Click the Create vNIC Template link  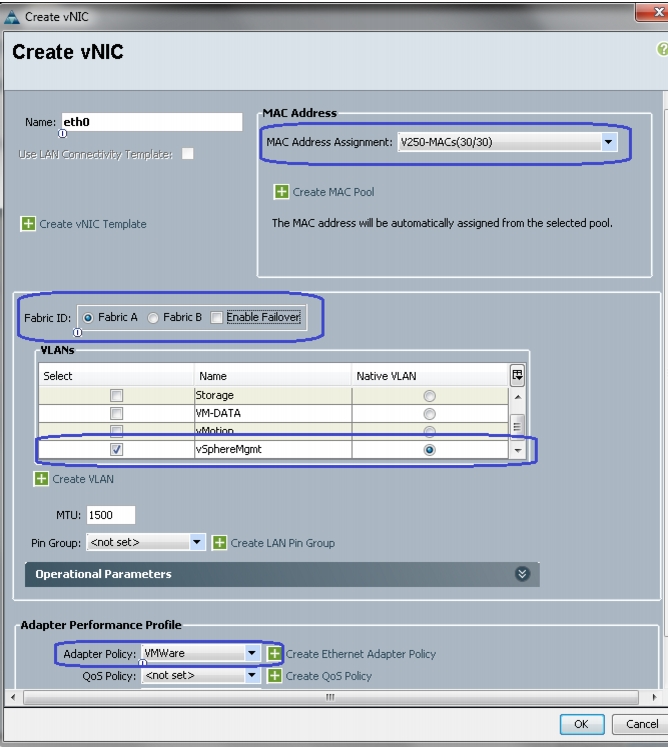pos(93,224)
